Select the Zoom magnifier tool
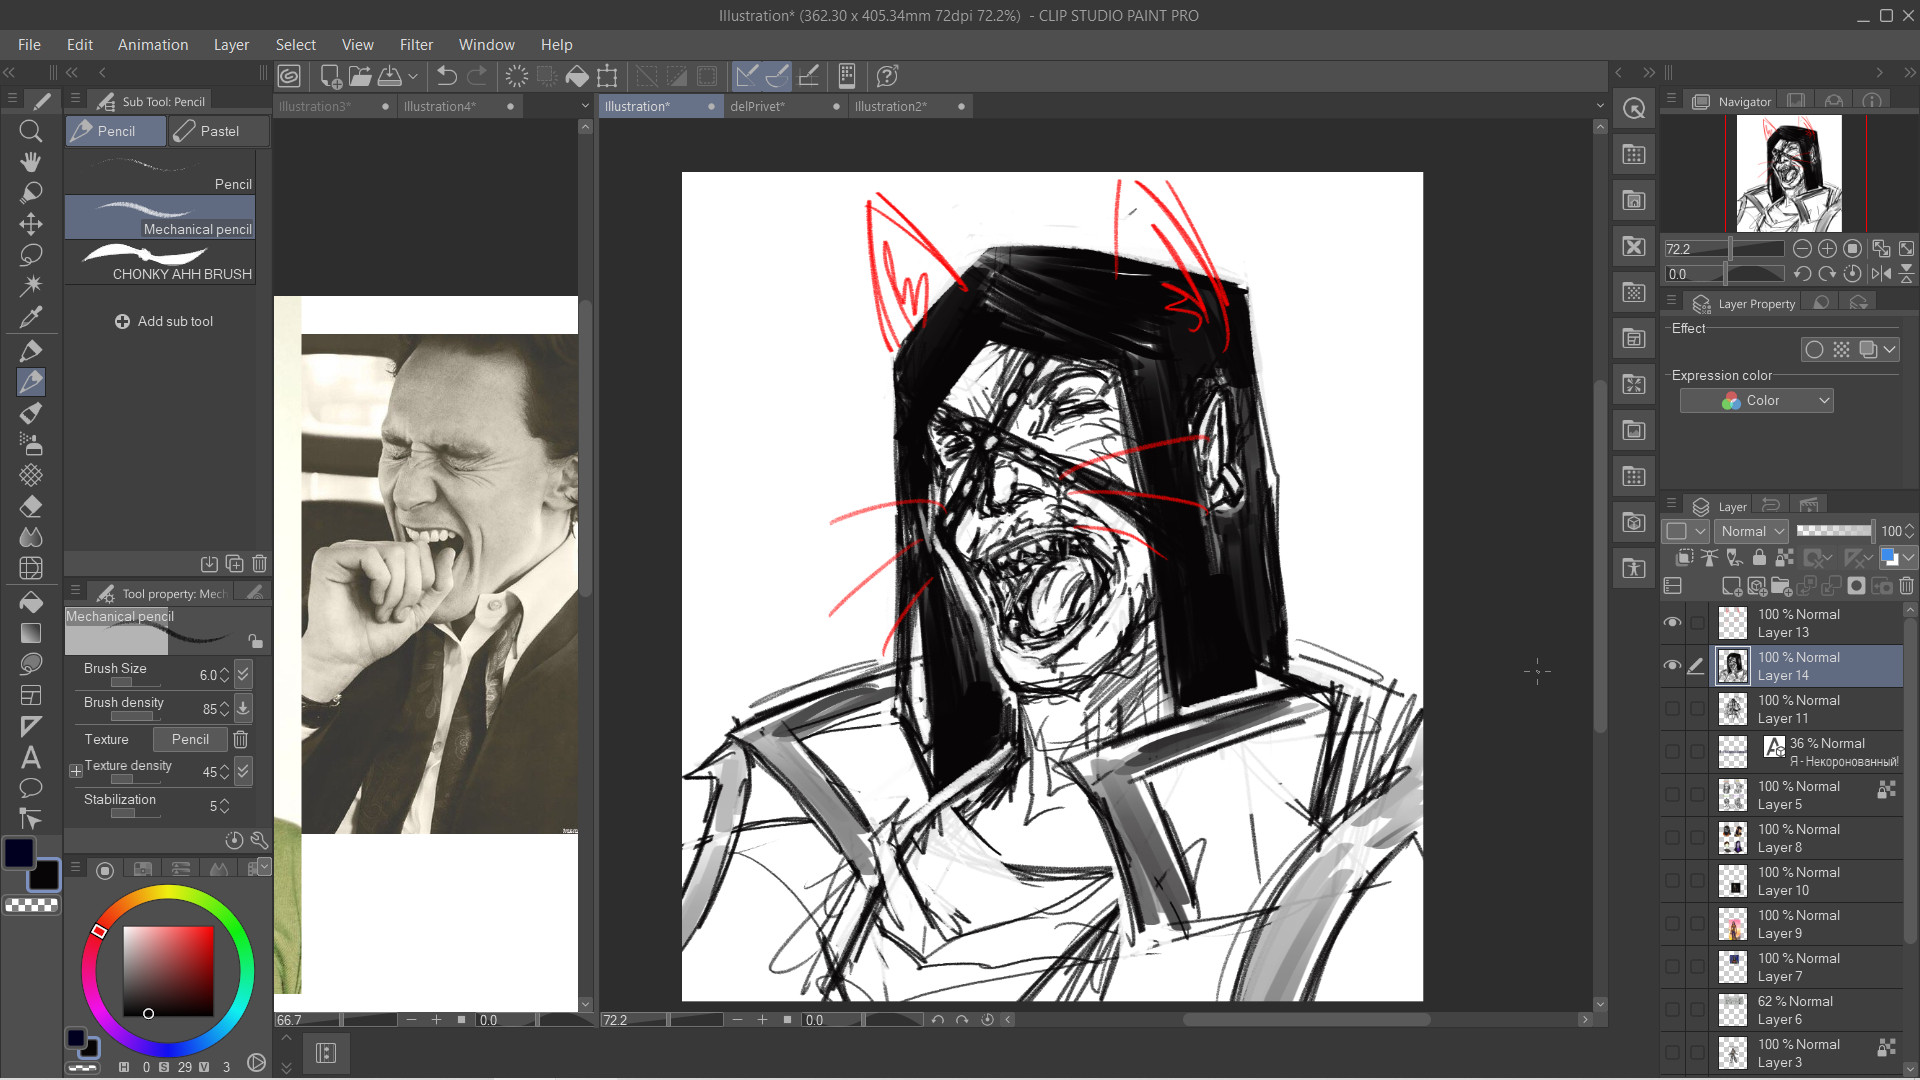Viewport: 1920px width, 1080px height. (31, 131)
